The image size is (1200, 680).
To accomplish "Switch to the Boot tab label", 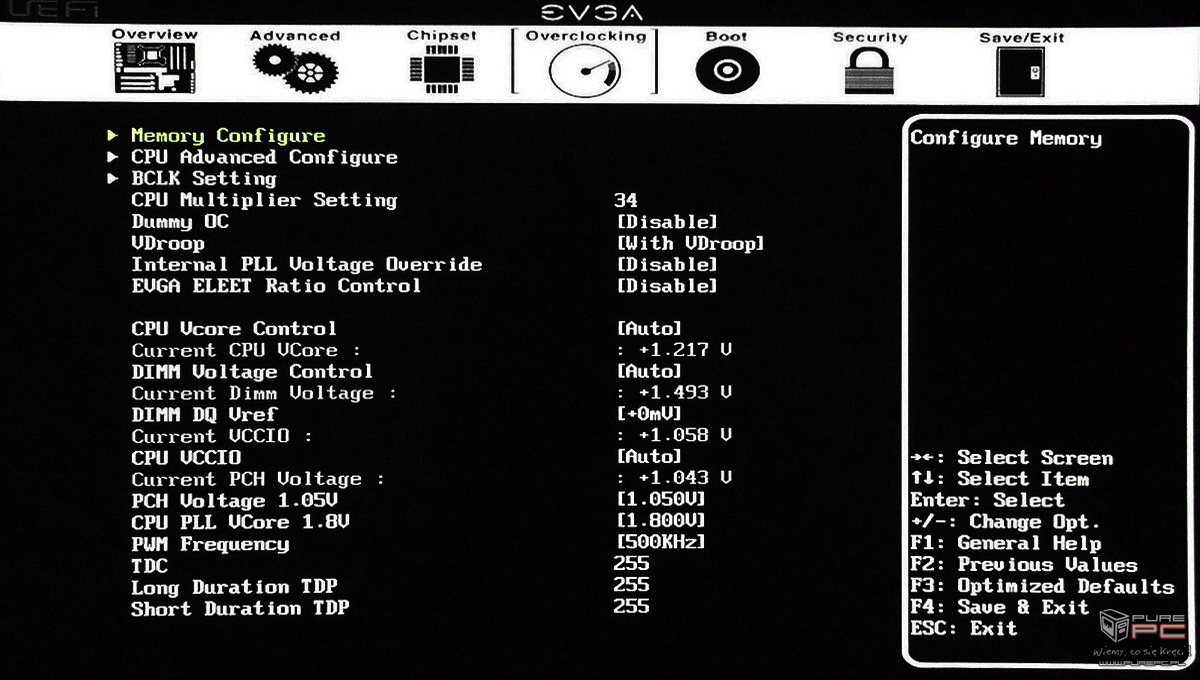I will tap(726, 36).
